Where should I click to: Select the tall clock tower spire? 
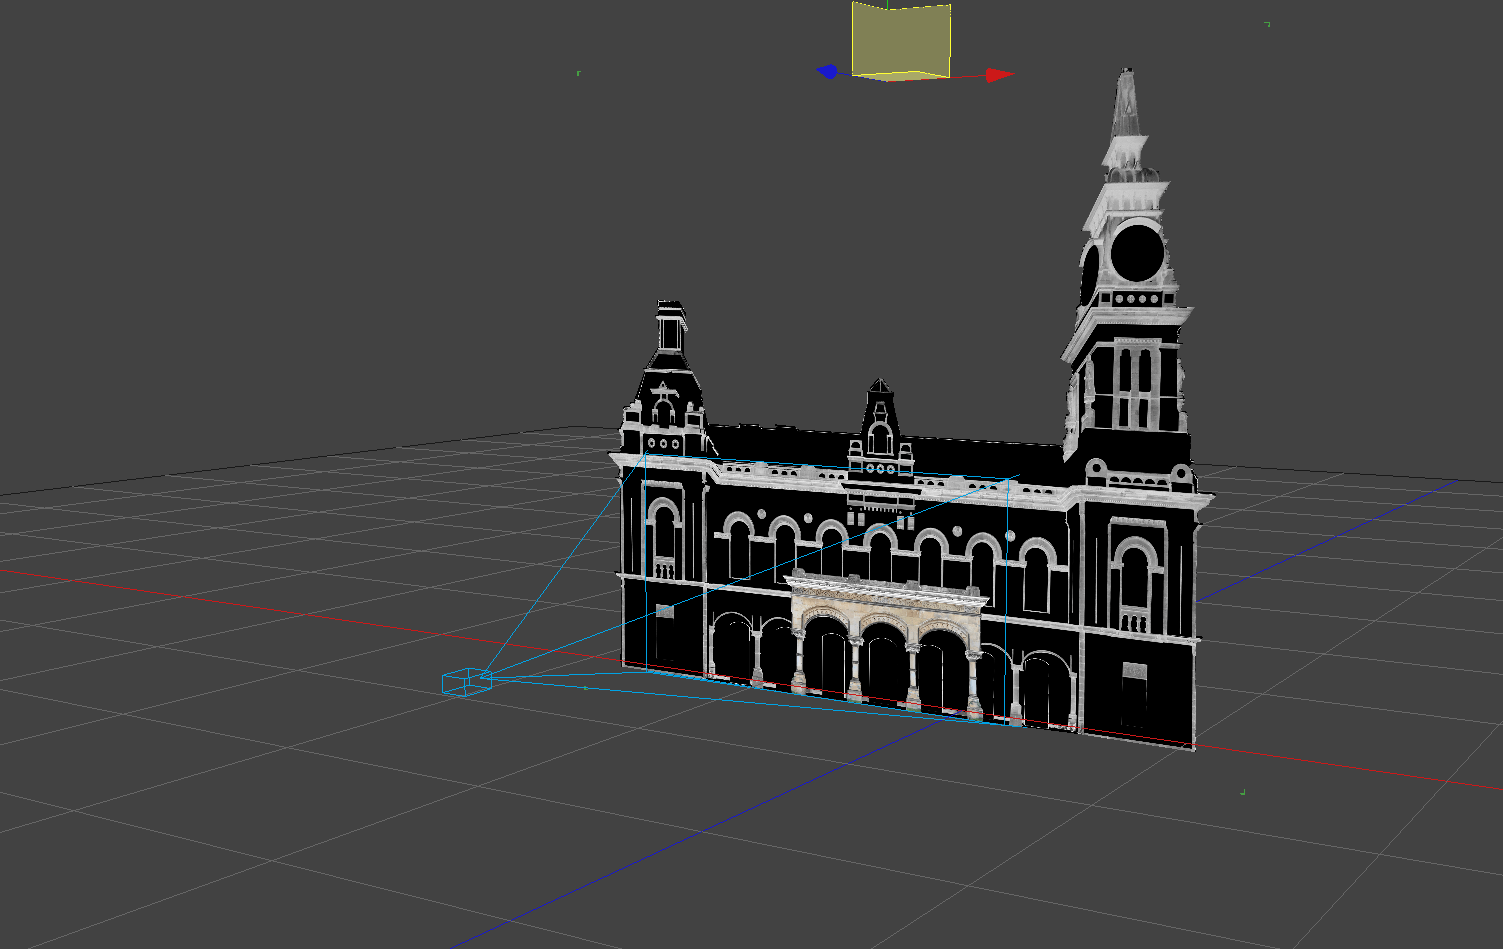1126,110
